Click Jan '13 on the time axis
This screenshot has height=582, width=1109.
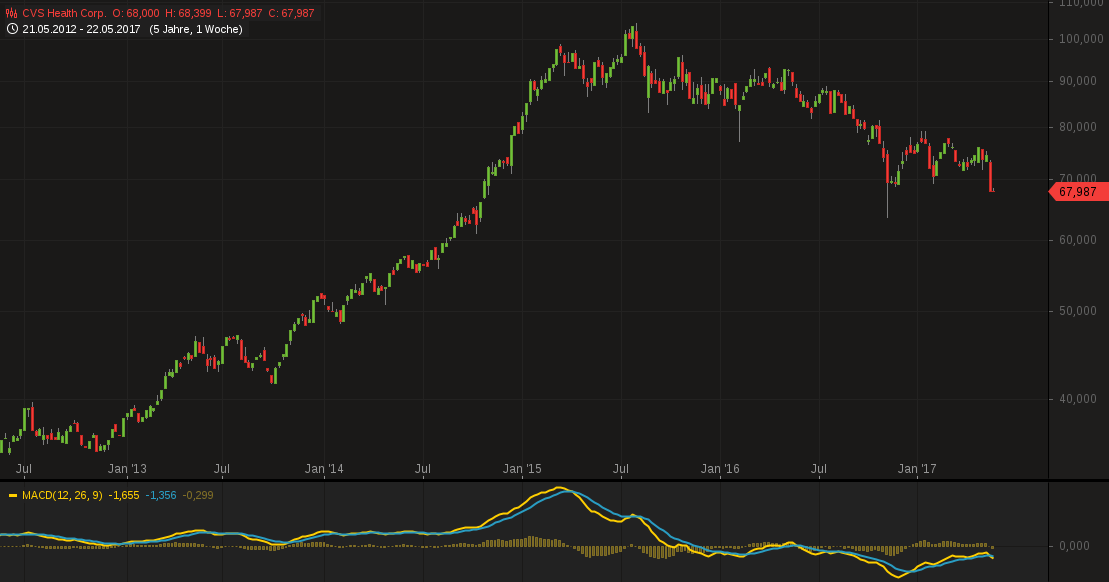[127, 468]
